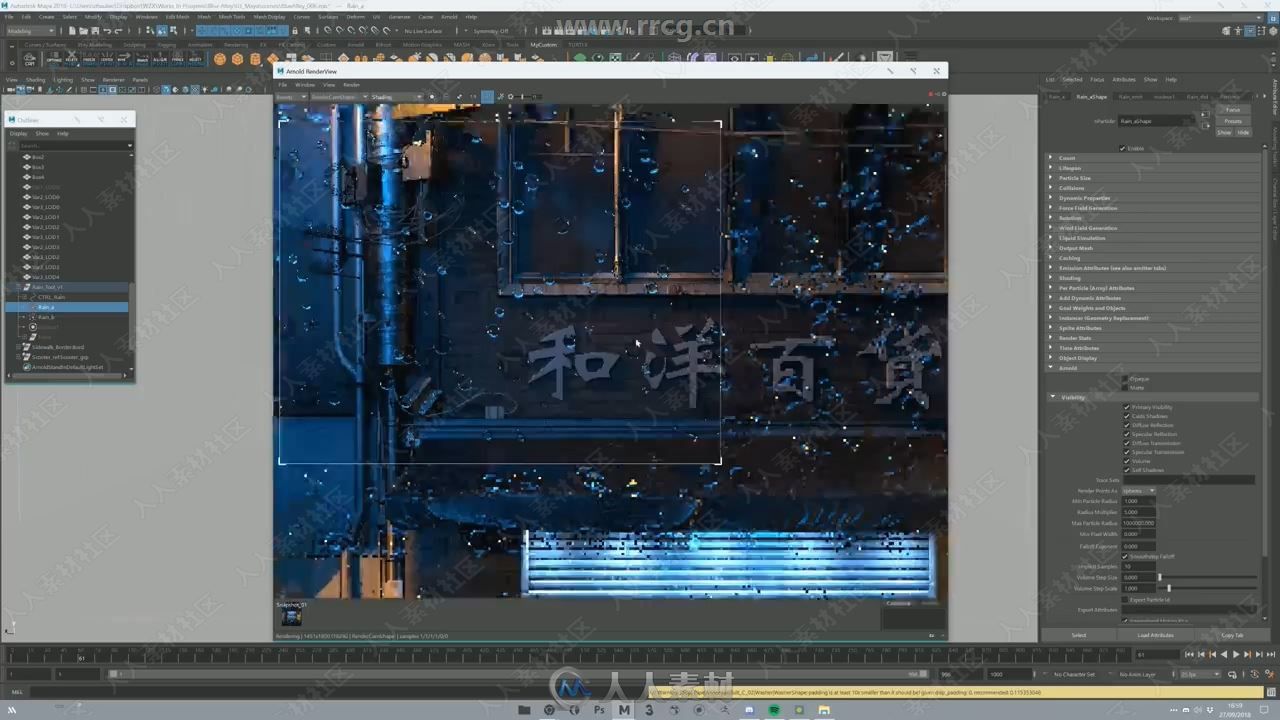Click the Redo icon in Maya's status line
Image resolution: width=1280 pixels, height=720 pixels.
point(117,31)
